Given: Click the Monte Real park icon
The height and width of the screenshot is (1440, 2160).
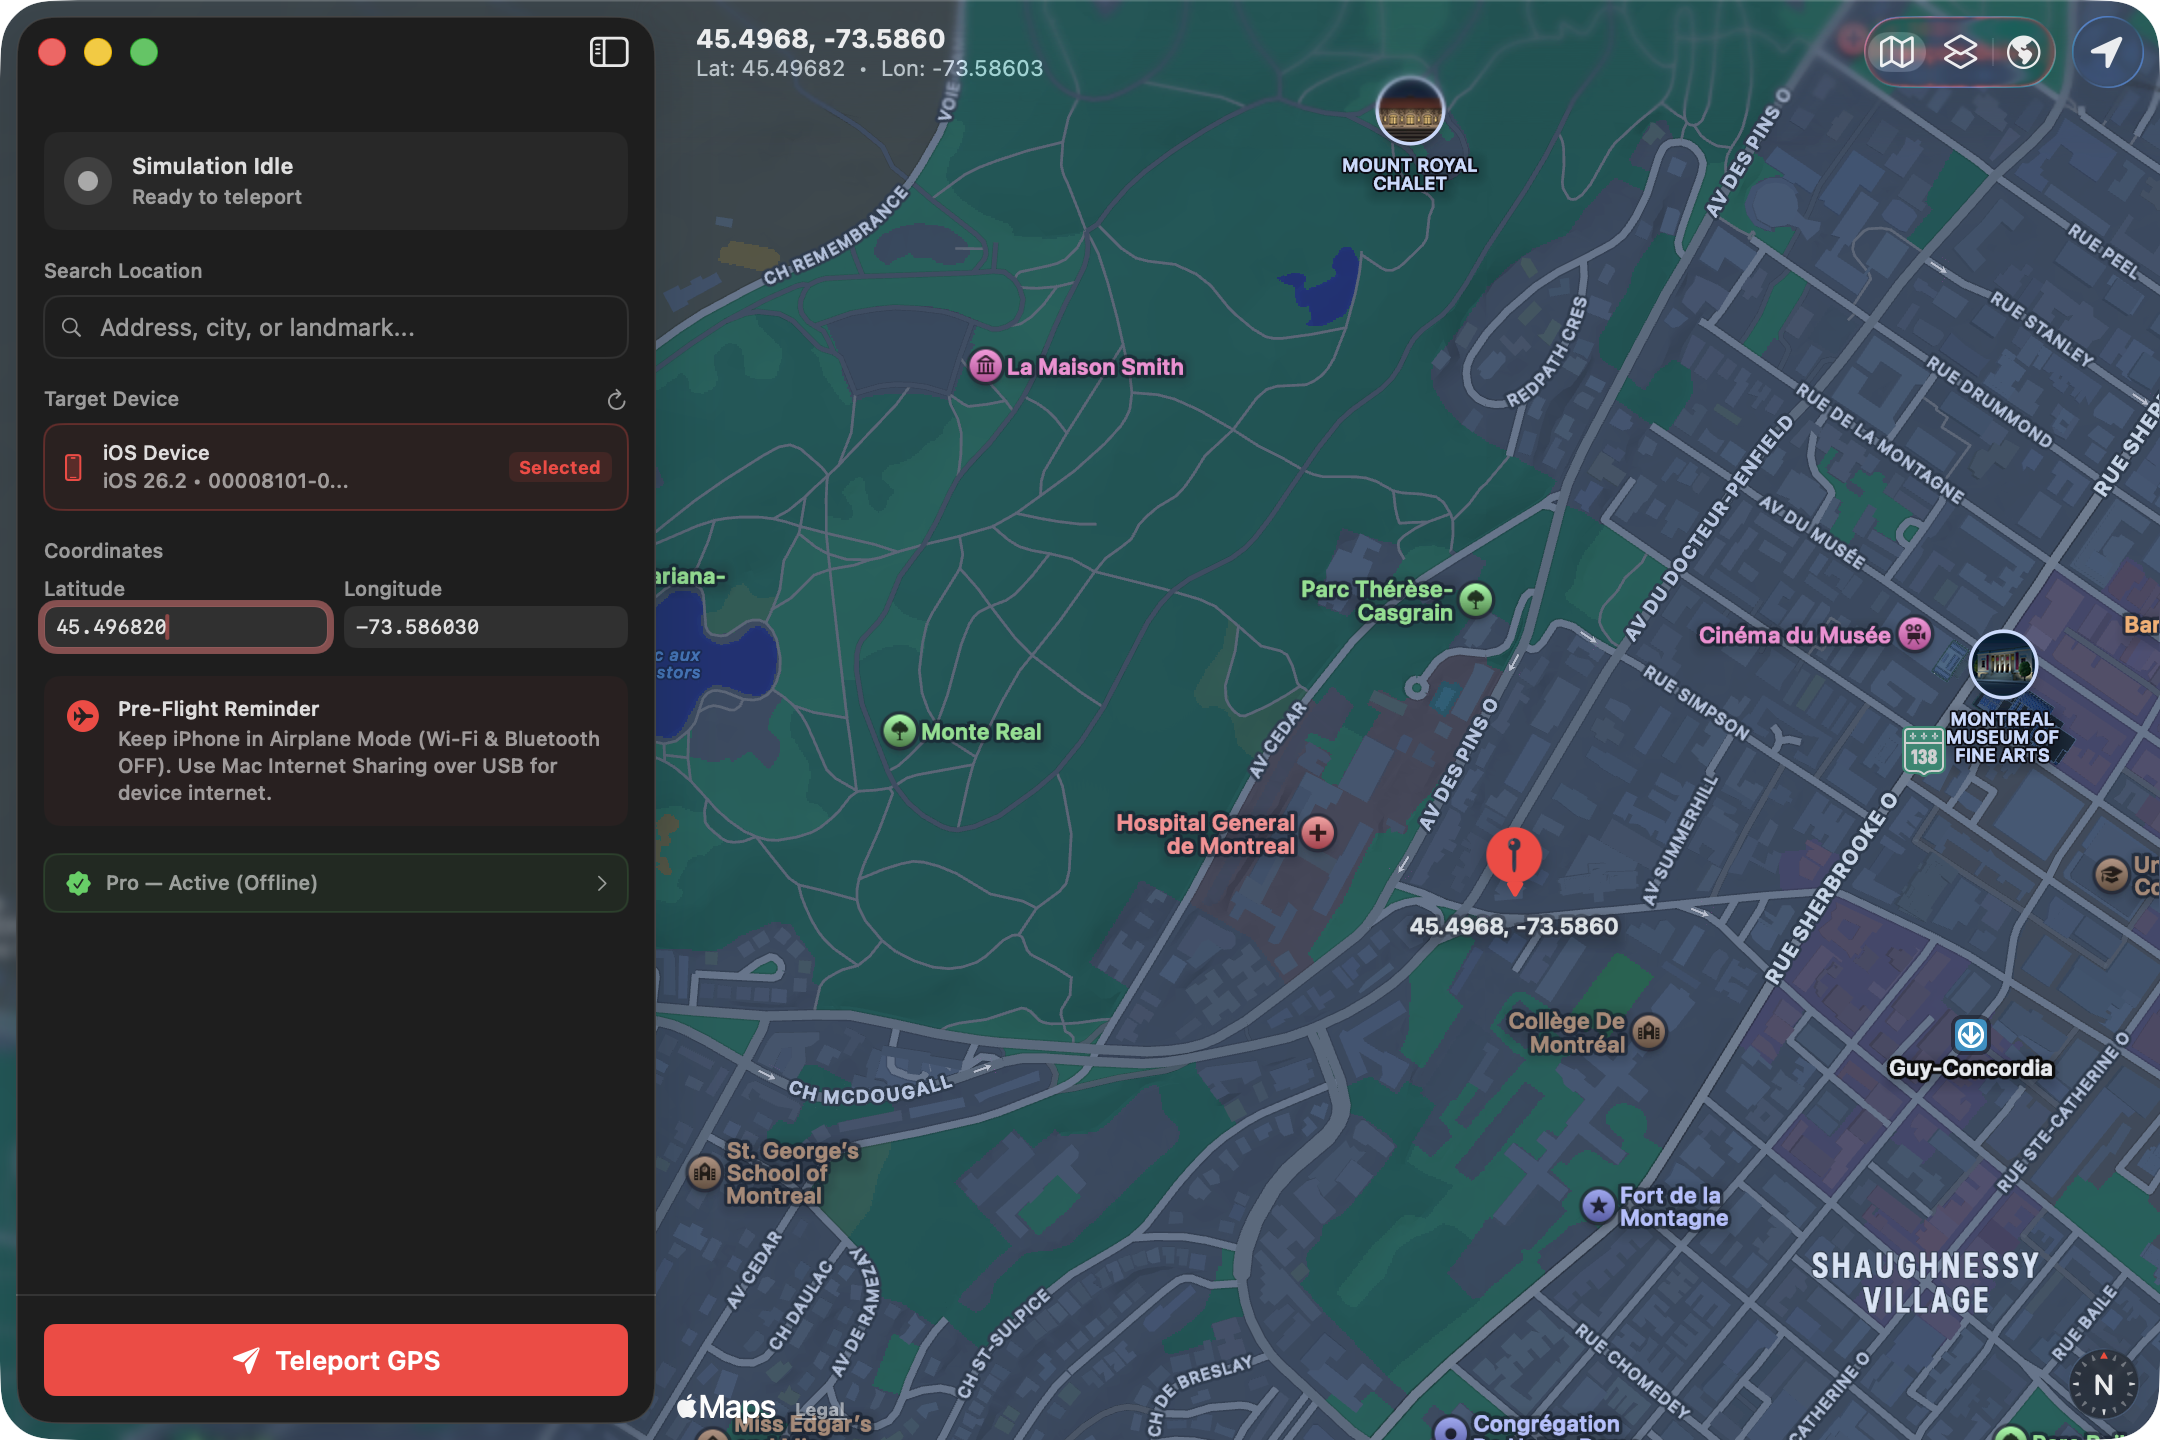Looking at the screenshot, I should [899, 731].
